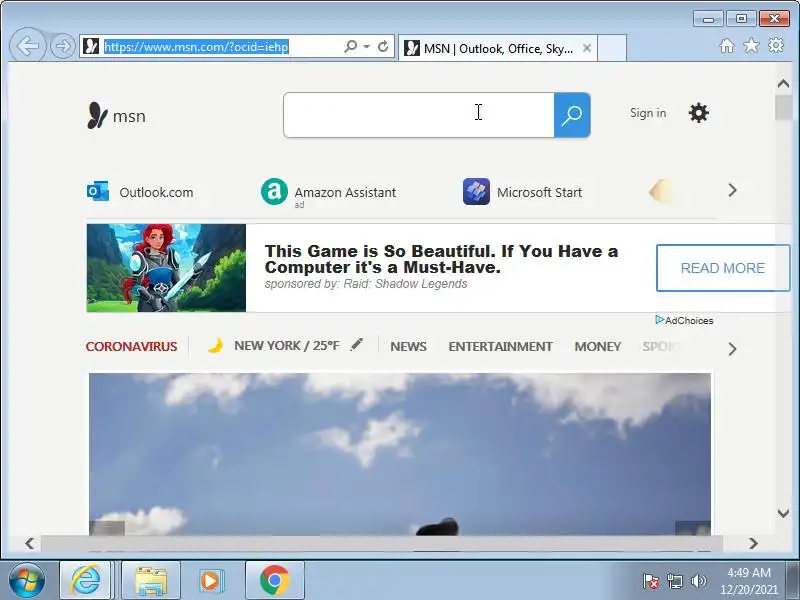Click the blue search magnifier button
Viewport: 800px width, 600px height.
572,115
